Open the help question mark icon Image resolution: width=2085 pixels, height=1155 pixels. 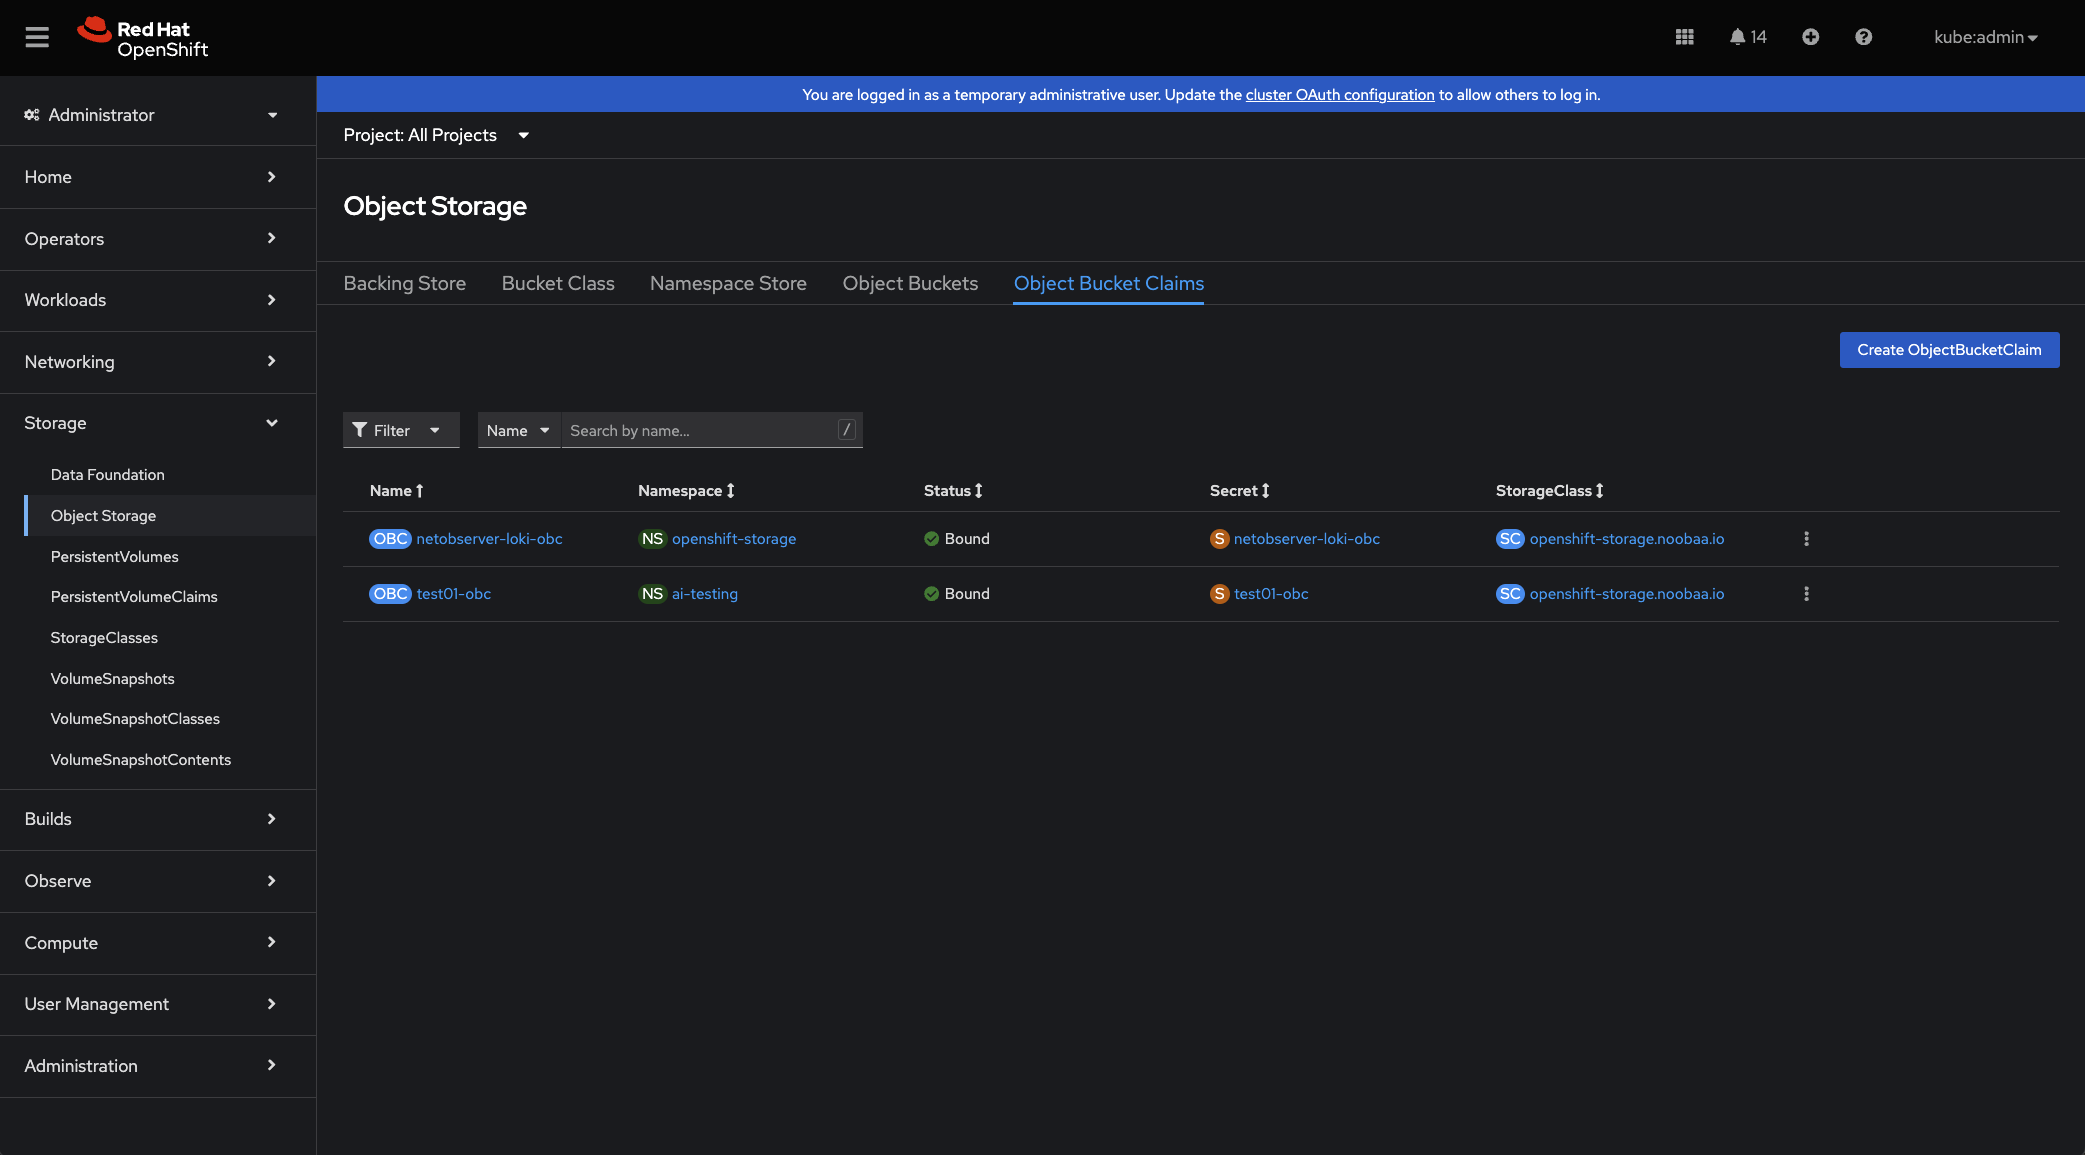point(1864,37)
